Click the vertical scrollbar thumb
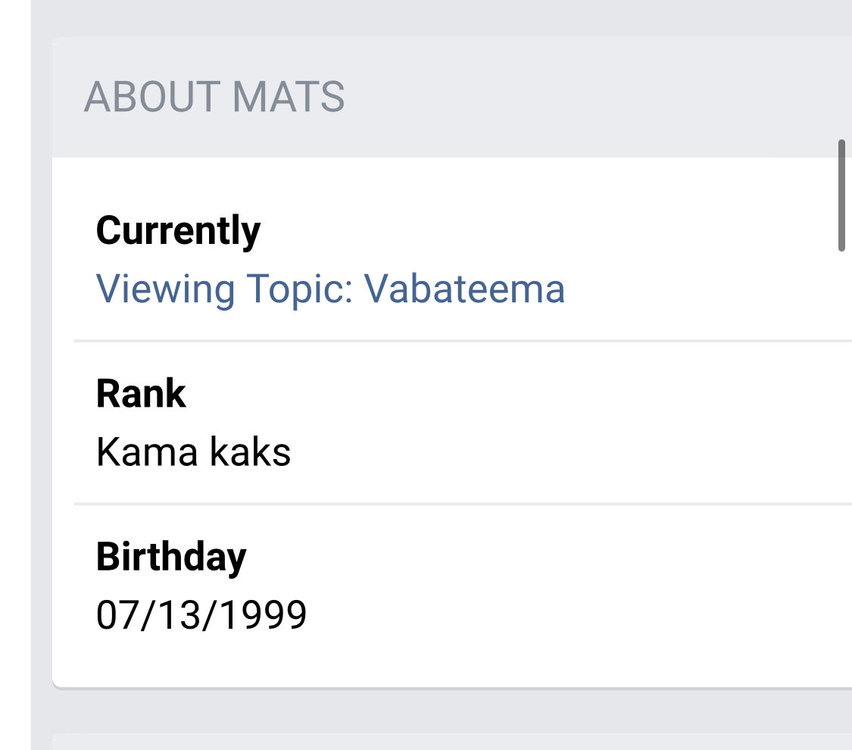 [842, 195]
